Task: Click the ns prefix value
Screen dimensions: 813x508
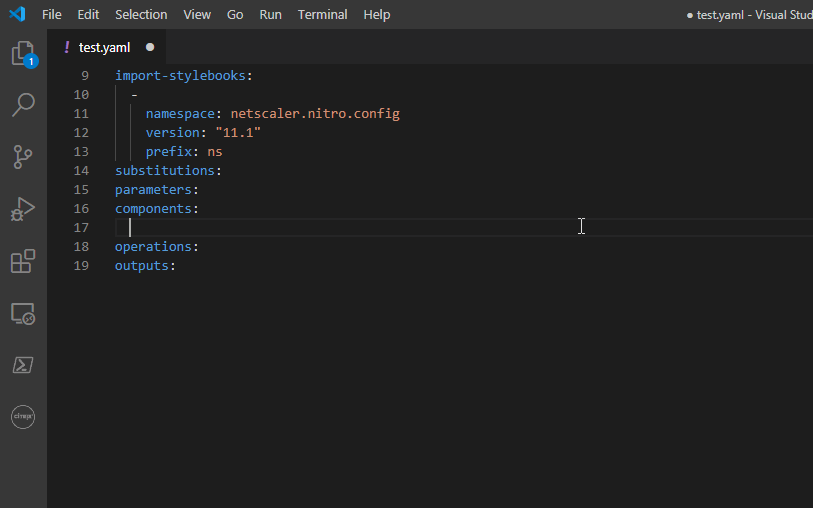Action: click(x=215, y=152)
